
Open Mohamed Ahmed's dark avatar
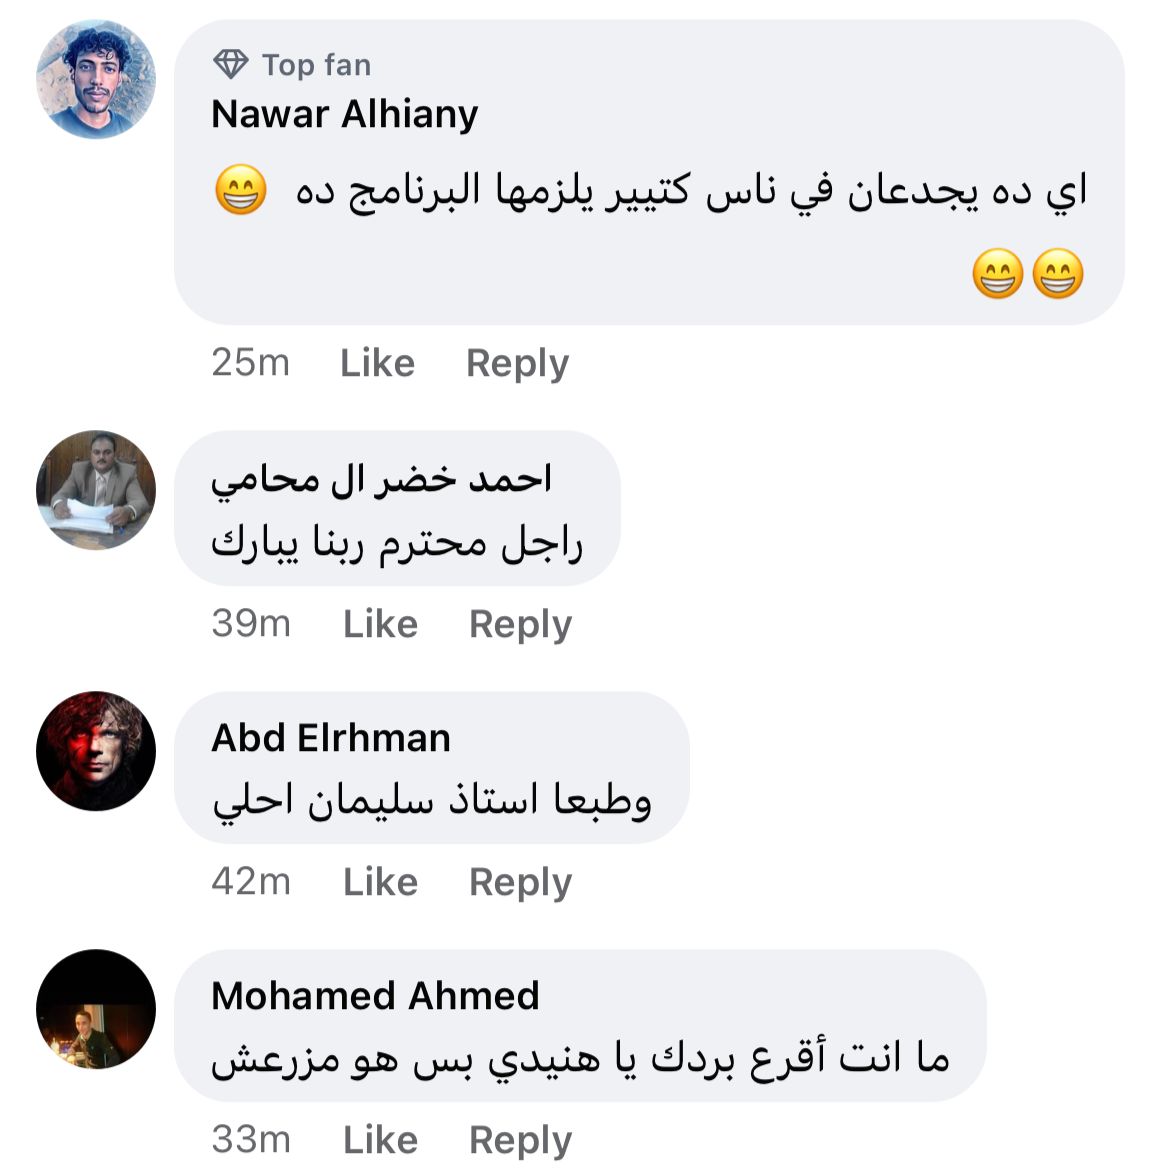click(x=96, y=1009)
